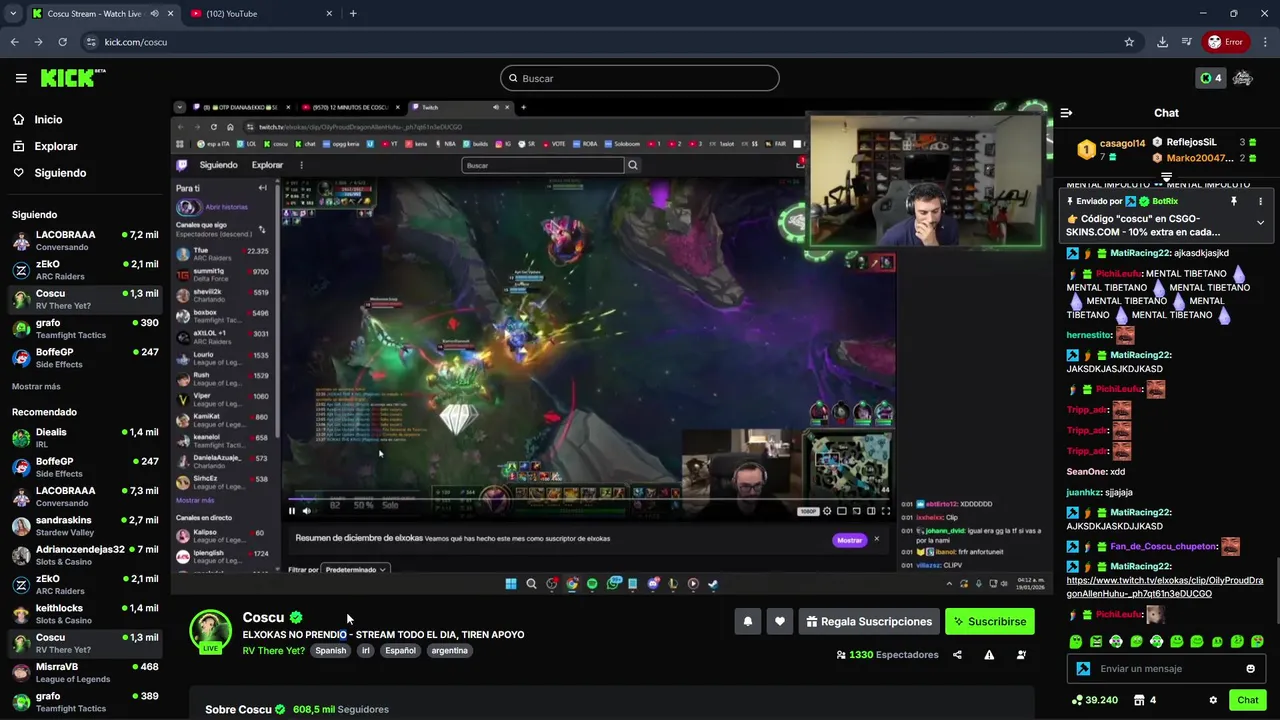Open Siguiendo in sidebar
The width and height of the screenshot is (1280, 720).
pyautogui.click(x=50, y=173)
